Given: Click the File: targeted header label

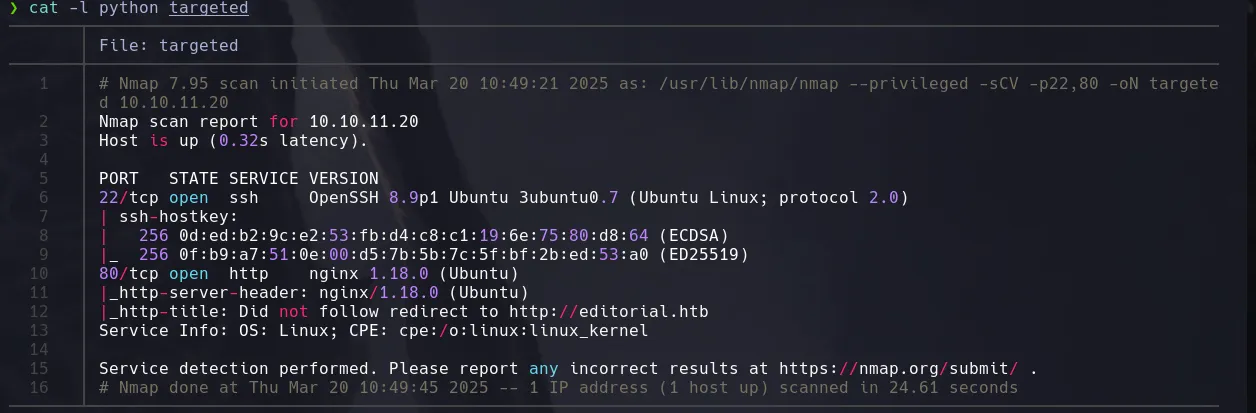Looking at the screenshot, I should (168, 45).
